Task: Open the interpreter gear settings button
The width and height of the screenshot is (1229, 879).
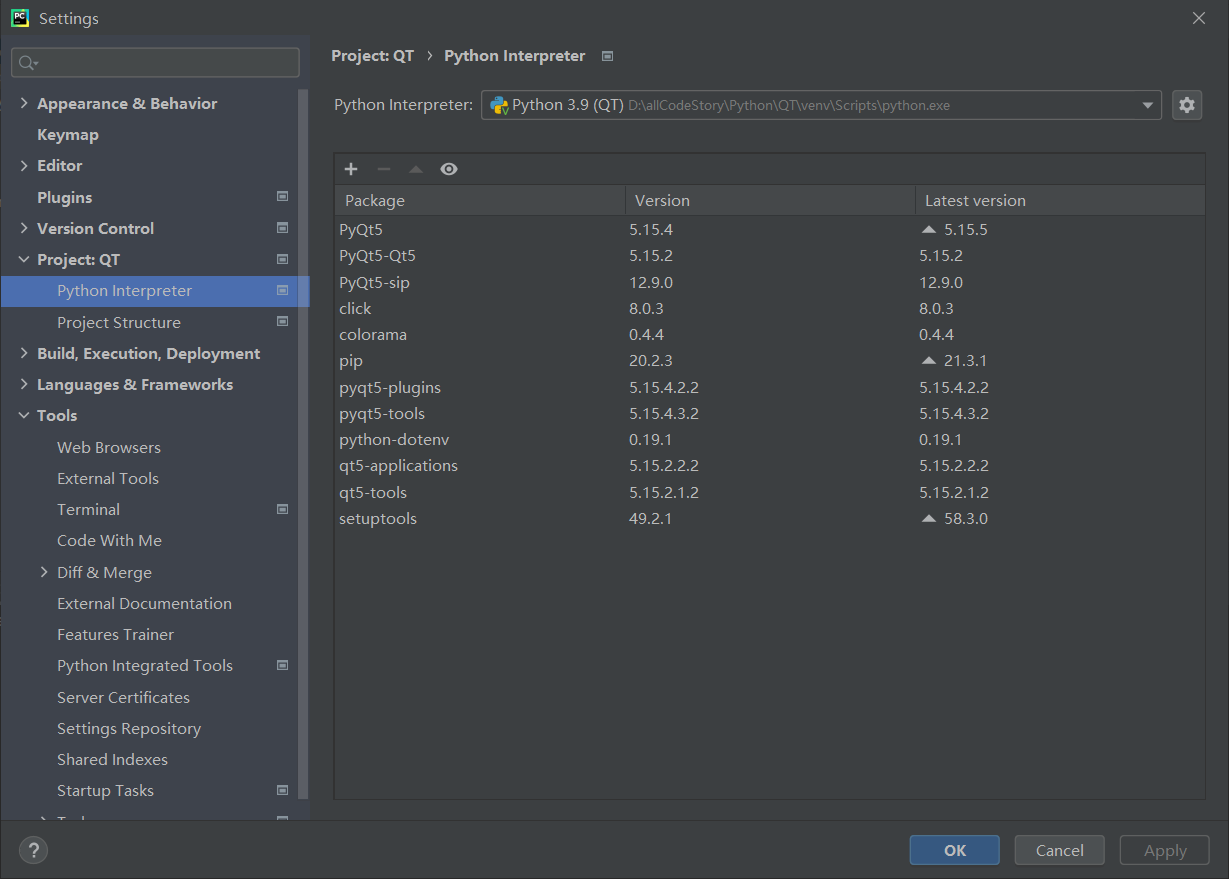Action: click(1187, 105)
